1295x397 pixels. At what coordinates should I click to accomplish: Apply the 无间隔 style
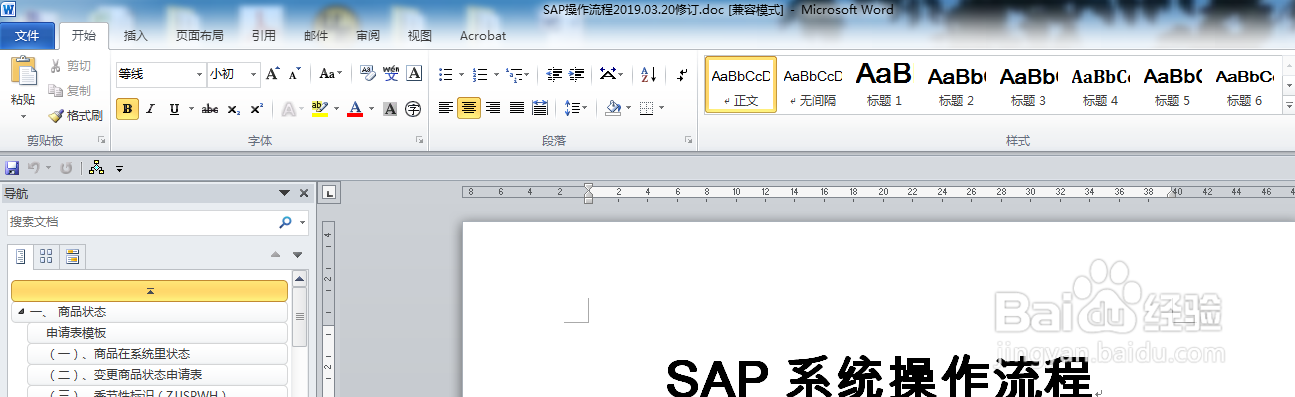(813, 85)
